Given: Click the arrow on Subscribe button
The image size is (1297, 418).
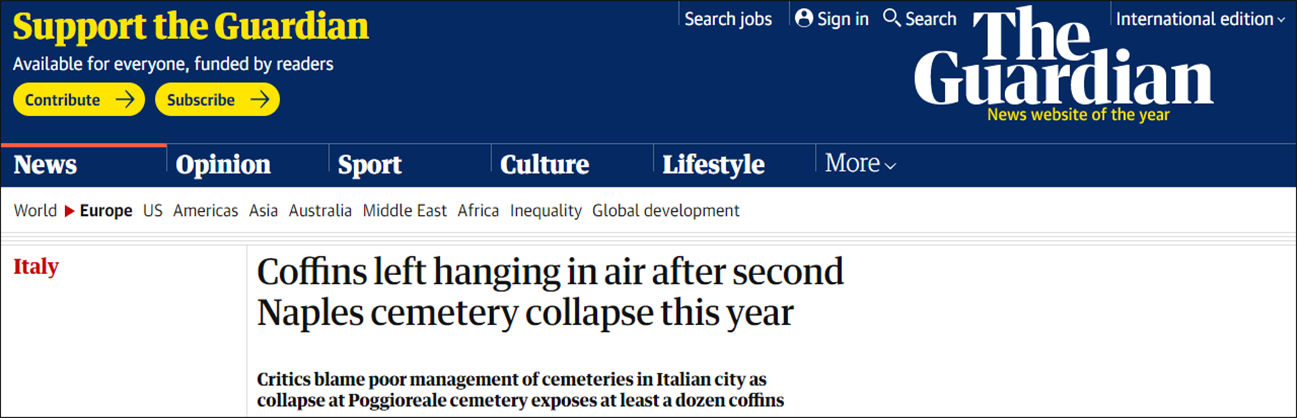Looking at the screenshot, I should click(260, 100).
